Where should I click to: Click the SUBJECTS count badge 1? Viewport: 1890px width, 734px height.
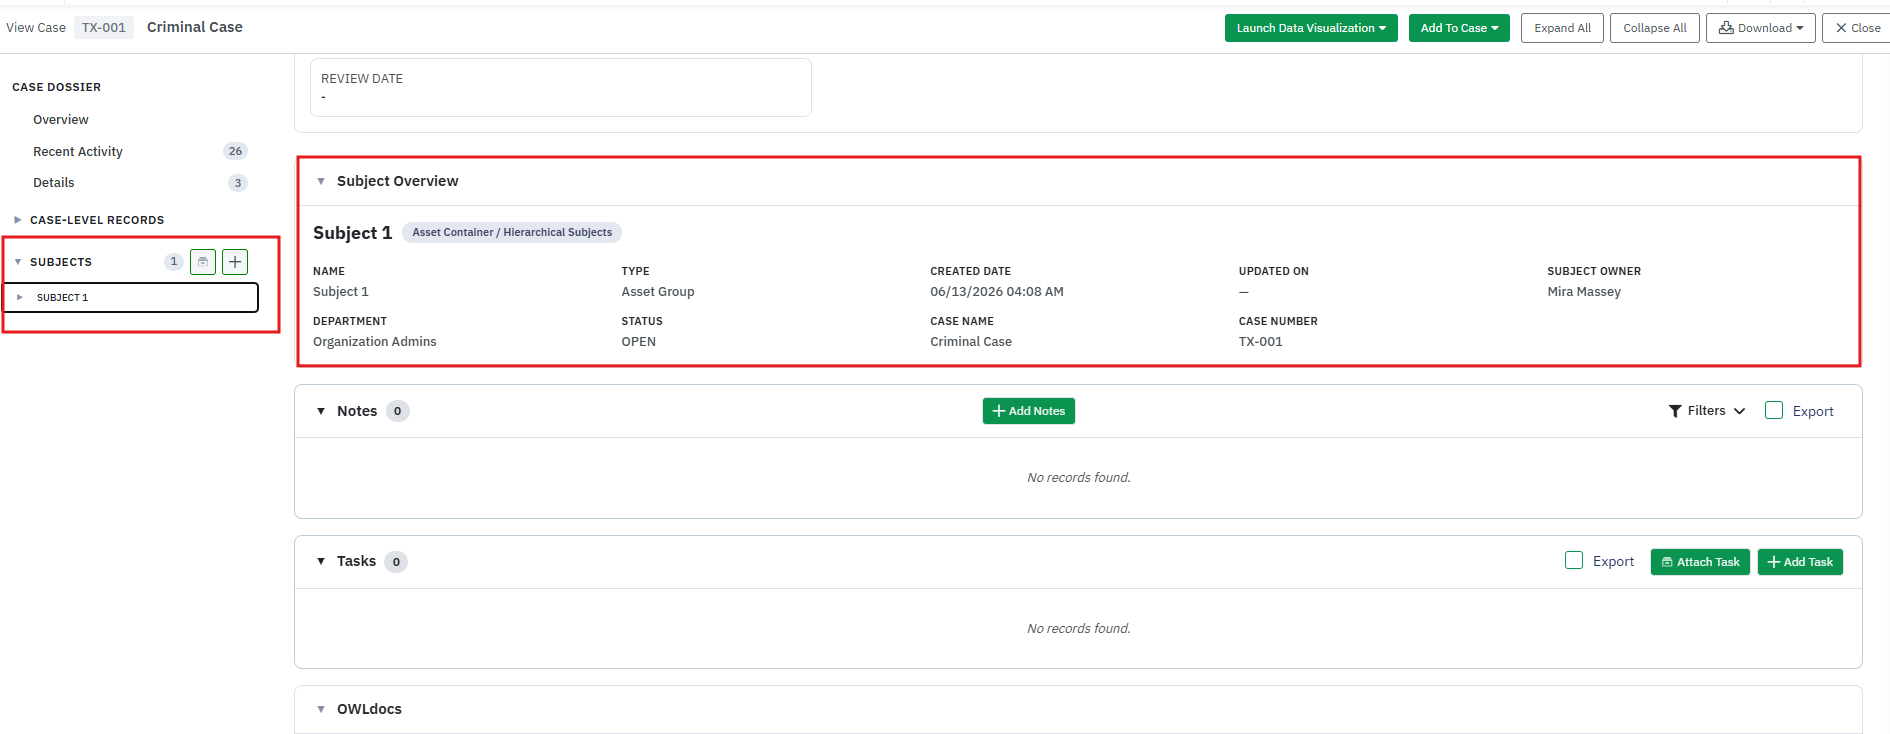tap(174, 262)
